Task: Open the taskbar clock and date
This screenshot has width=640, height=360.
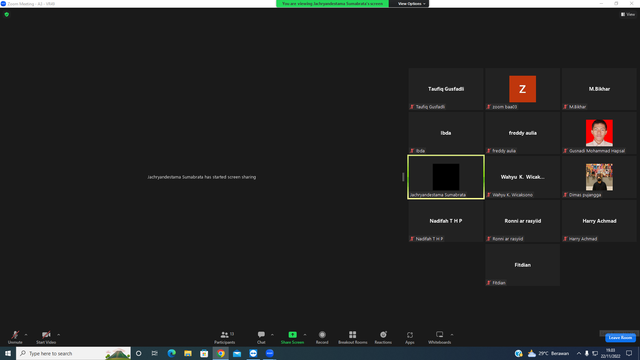Action: point(611,353)
